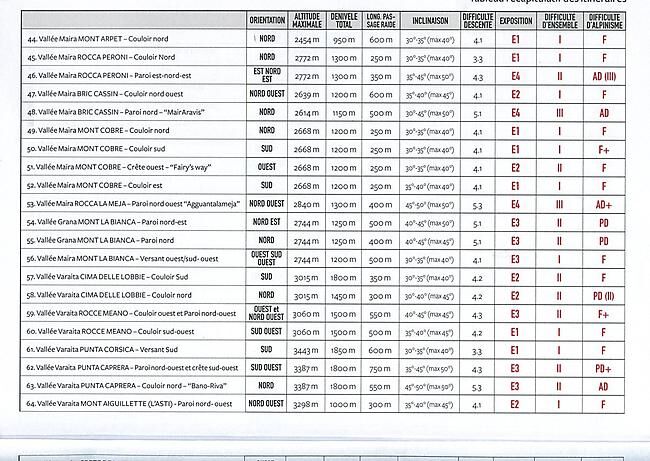Click the 3.3 descent difficulty in row 45

click(x=478, y=59)
